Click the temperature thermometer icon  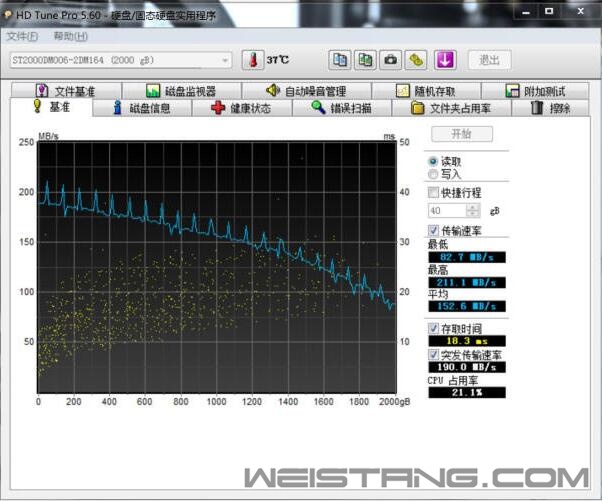pyautogui.click(x=253, y=60)
